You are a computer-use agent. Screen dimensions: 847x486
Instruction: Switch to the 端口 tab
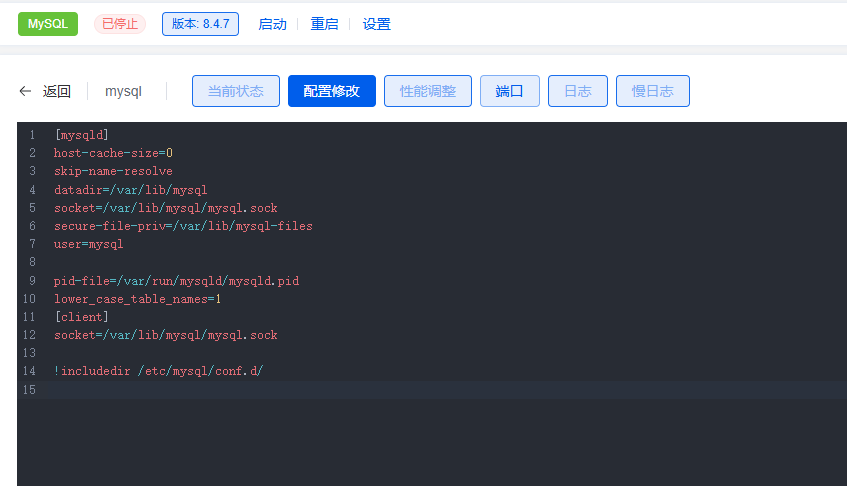(510, 91)
